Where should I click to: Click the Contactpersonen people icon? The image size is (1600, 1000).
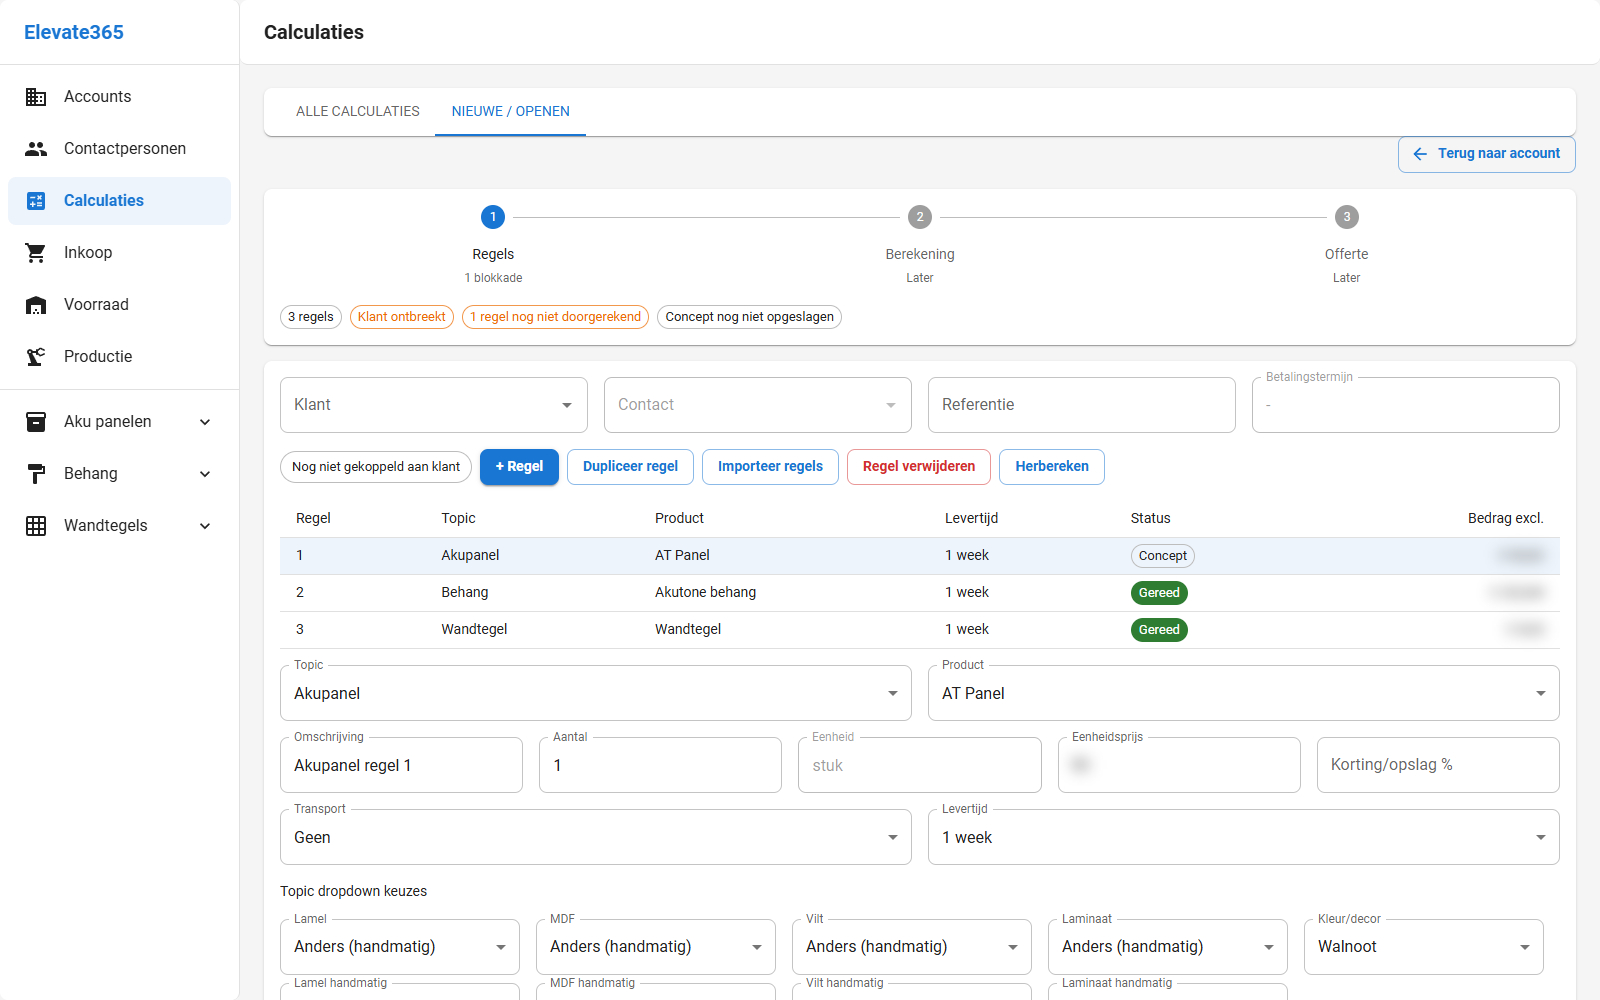click(36, 149)
